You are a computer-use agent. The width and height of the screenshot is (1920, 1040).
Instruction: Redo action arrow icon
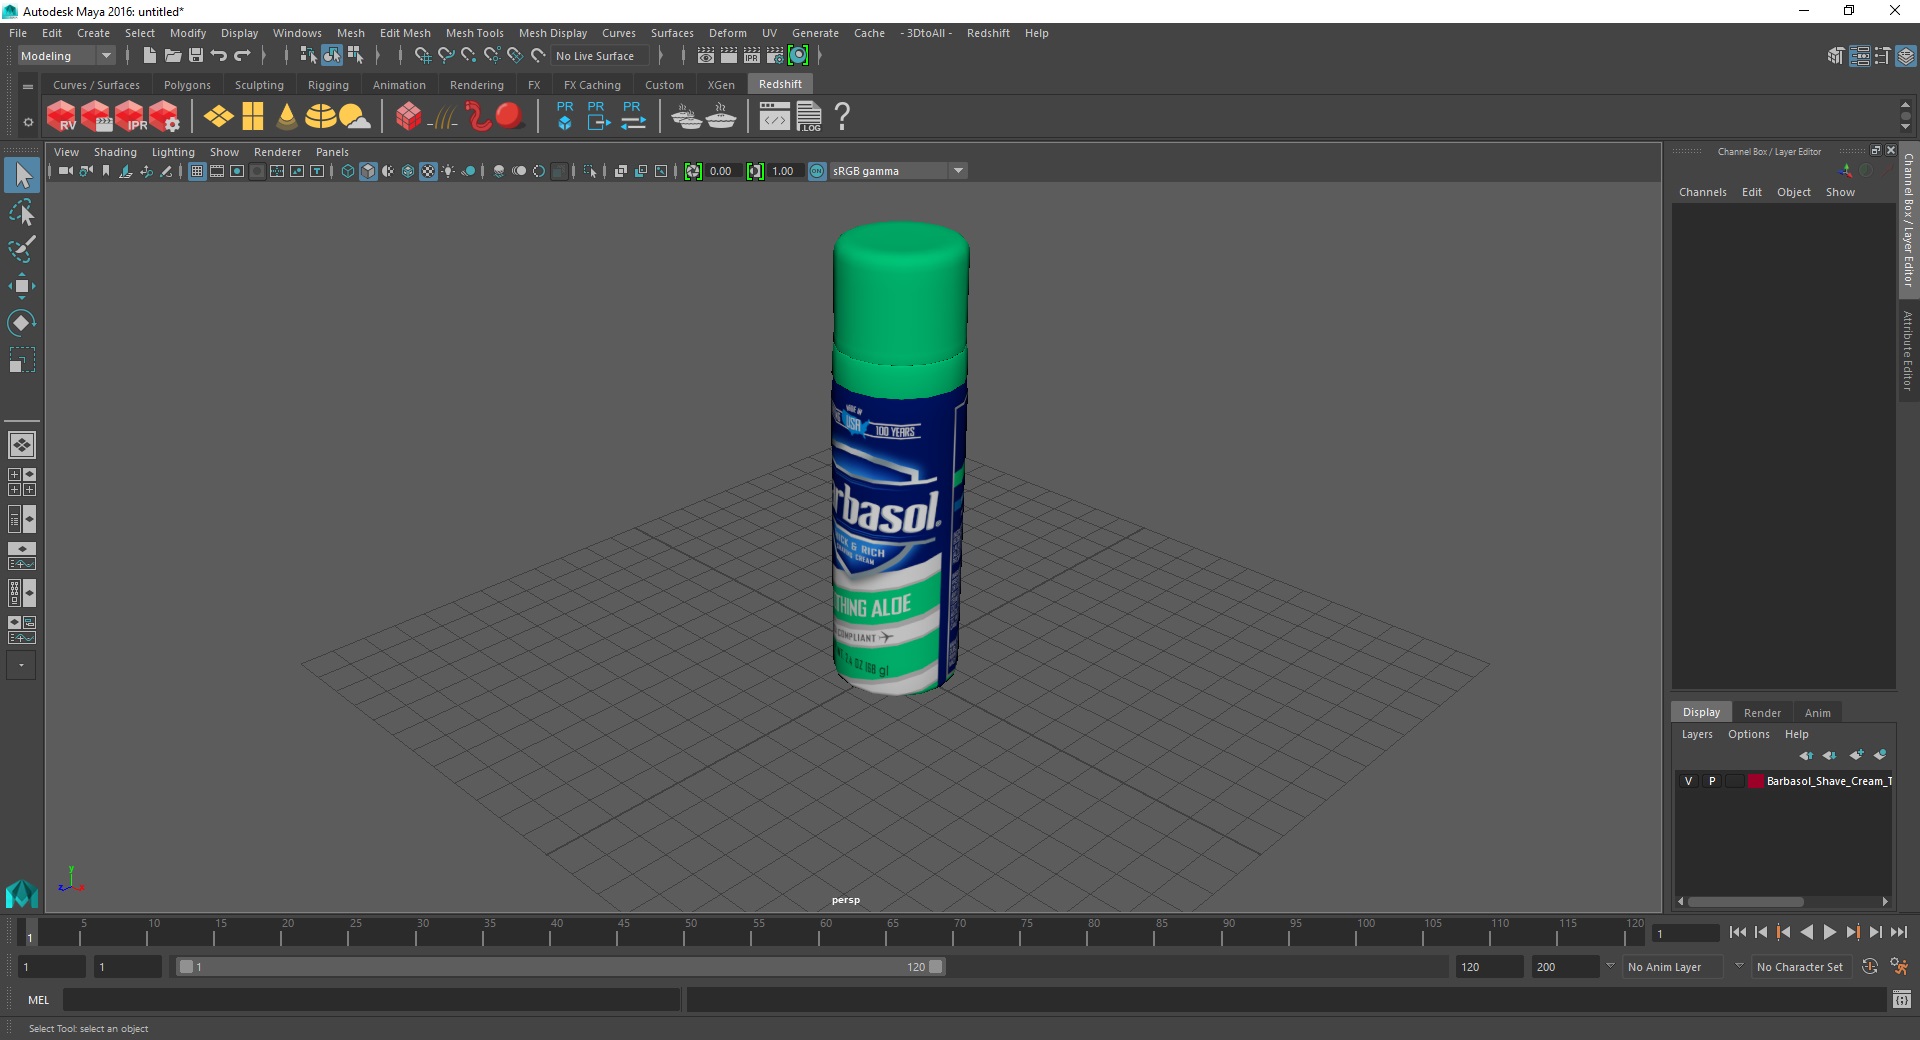tap(242, 56)
